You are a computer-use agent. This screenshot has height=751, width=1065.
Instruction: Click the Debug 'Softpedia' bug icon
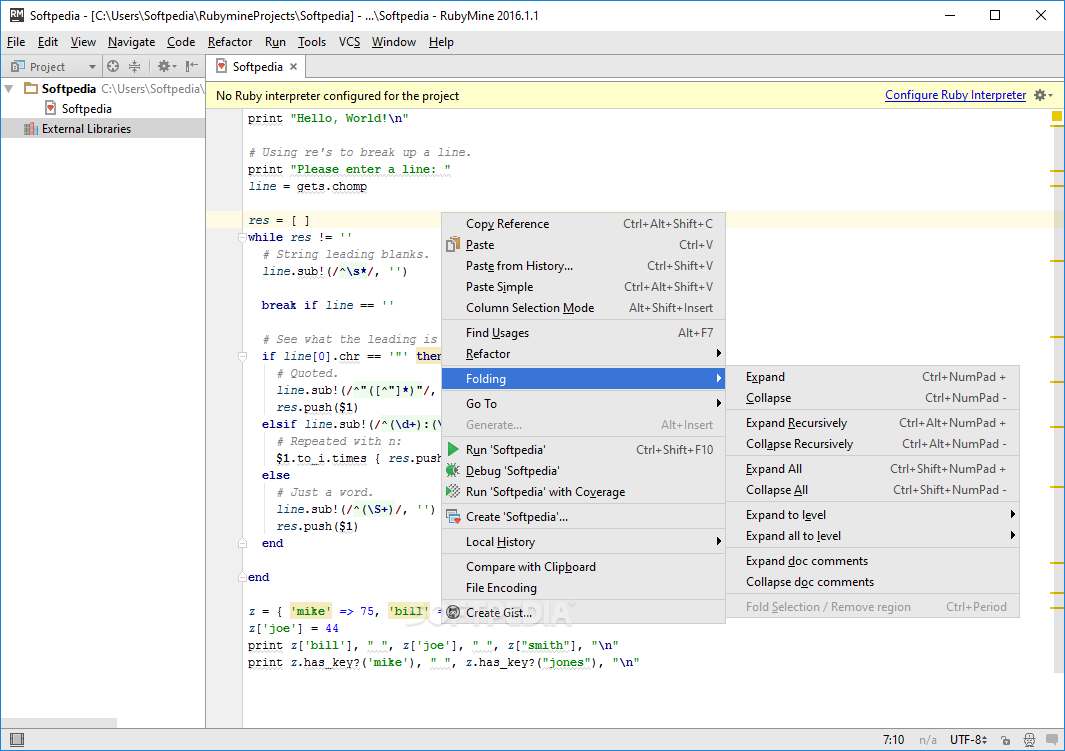[x=453, y=471]
